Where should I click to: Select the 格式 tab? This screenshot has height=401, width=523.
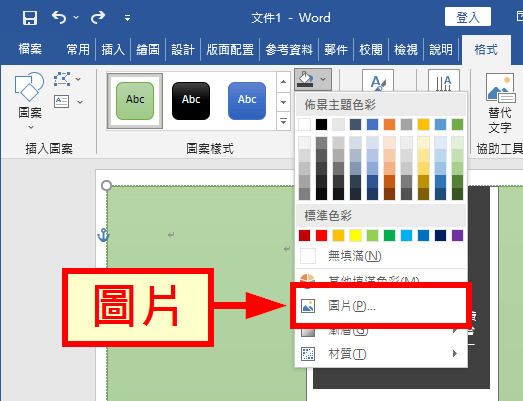click(x=486, y=50)
